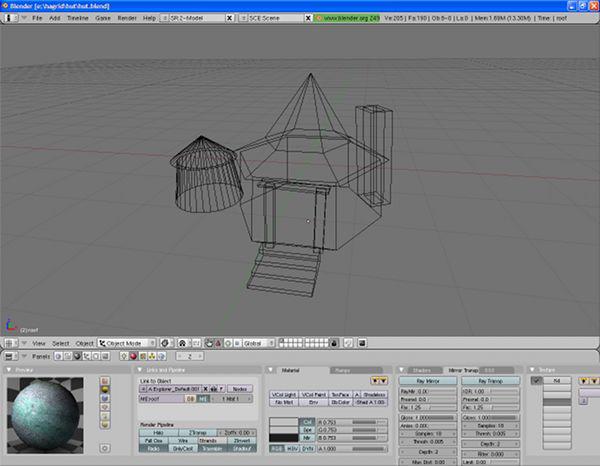Set preview type to flat plane
600x466 pixels.
point(105,381)
